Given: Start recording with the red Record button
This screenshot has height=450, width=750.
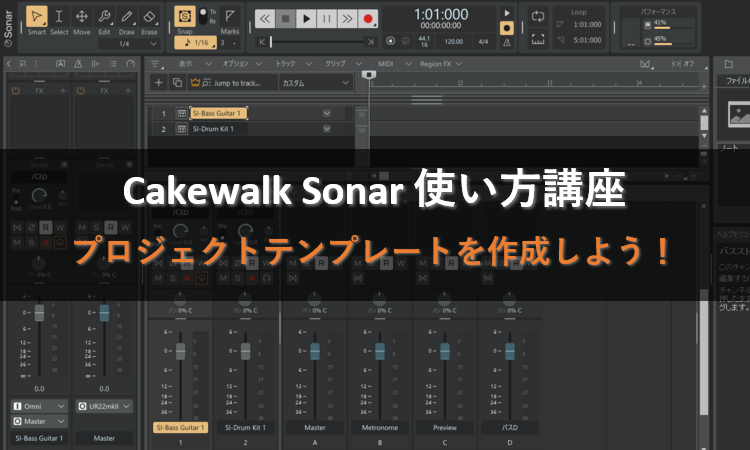Looking at the screenshot, I should 368,18.
